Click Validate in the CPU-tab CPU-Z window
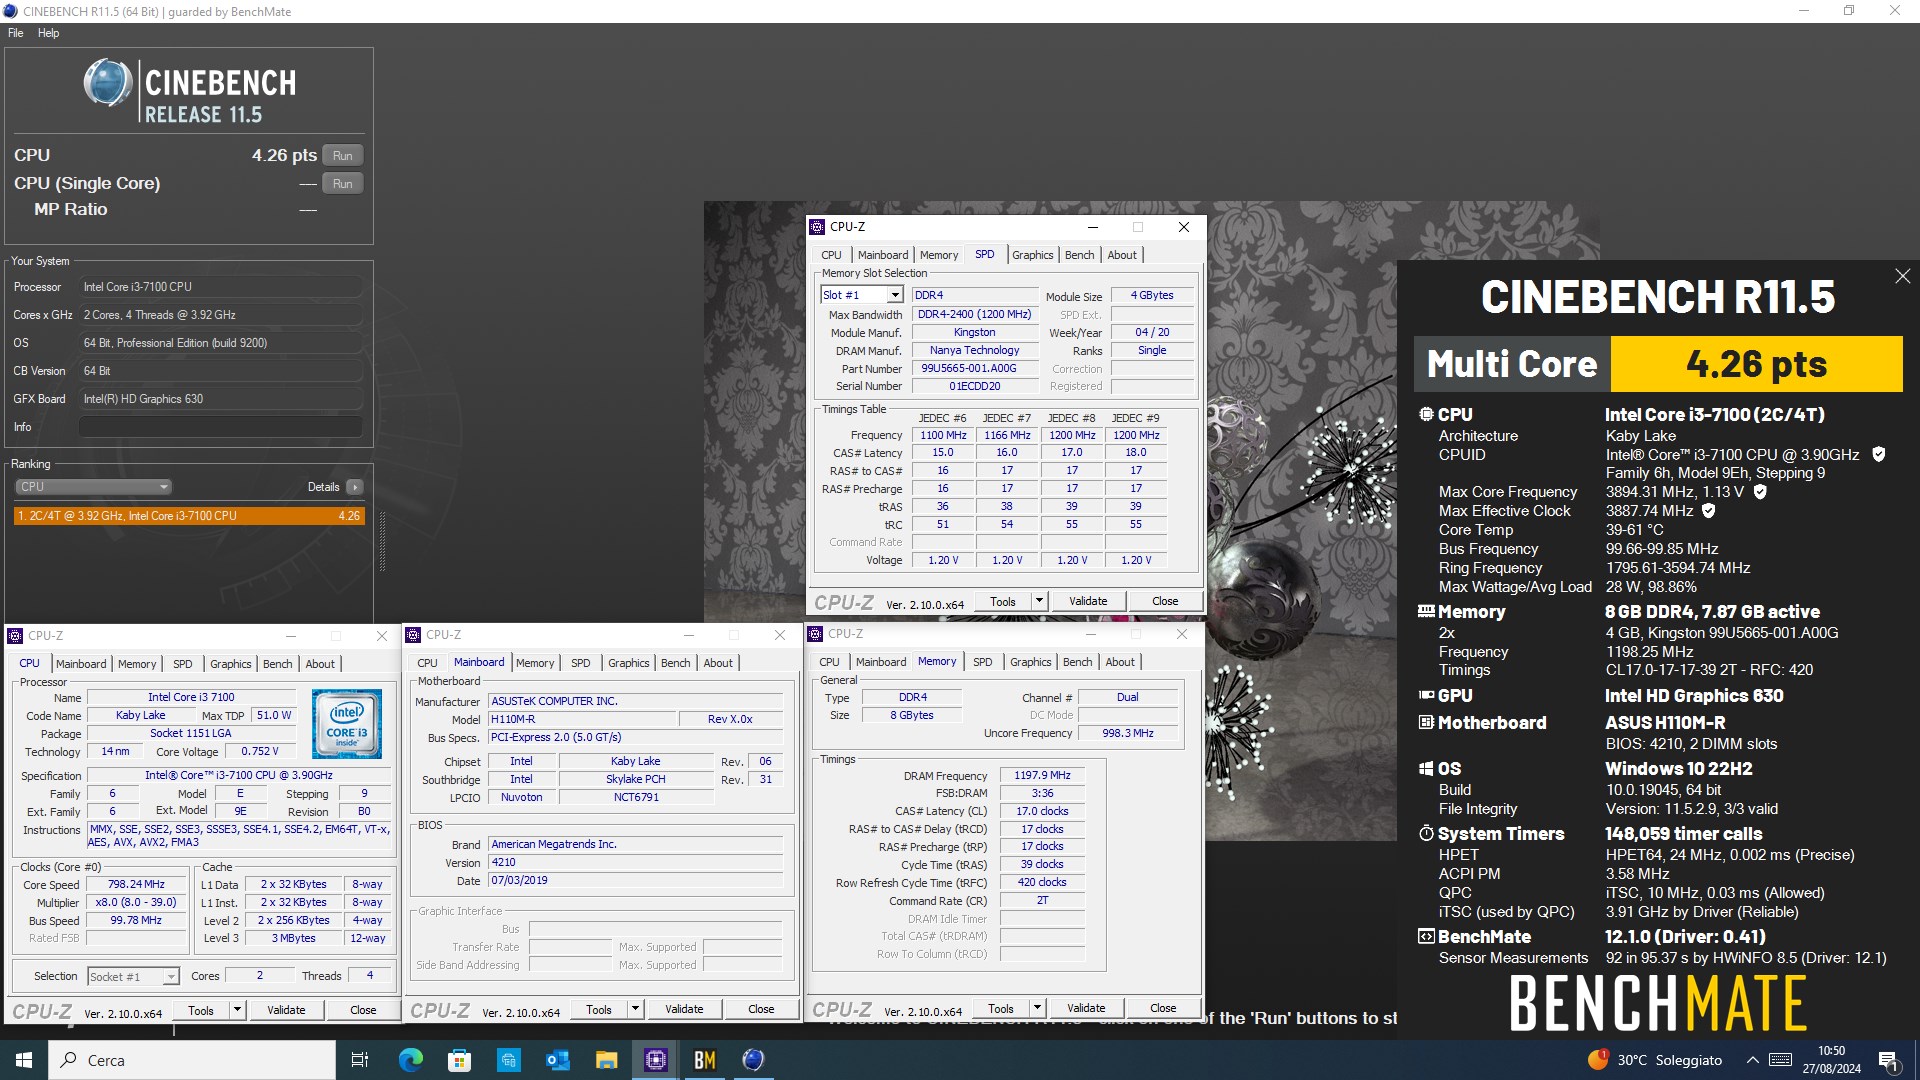Viewport: 1920px width, 1080px height. point(286,1010)
